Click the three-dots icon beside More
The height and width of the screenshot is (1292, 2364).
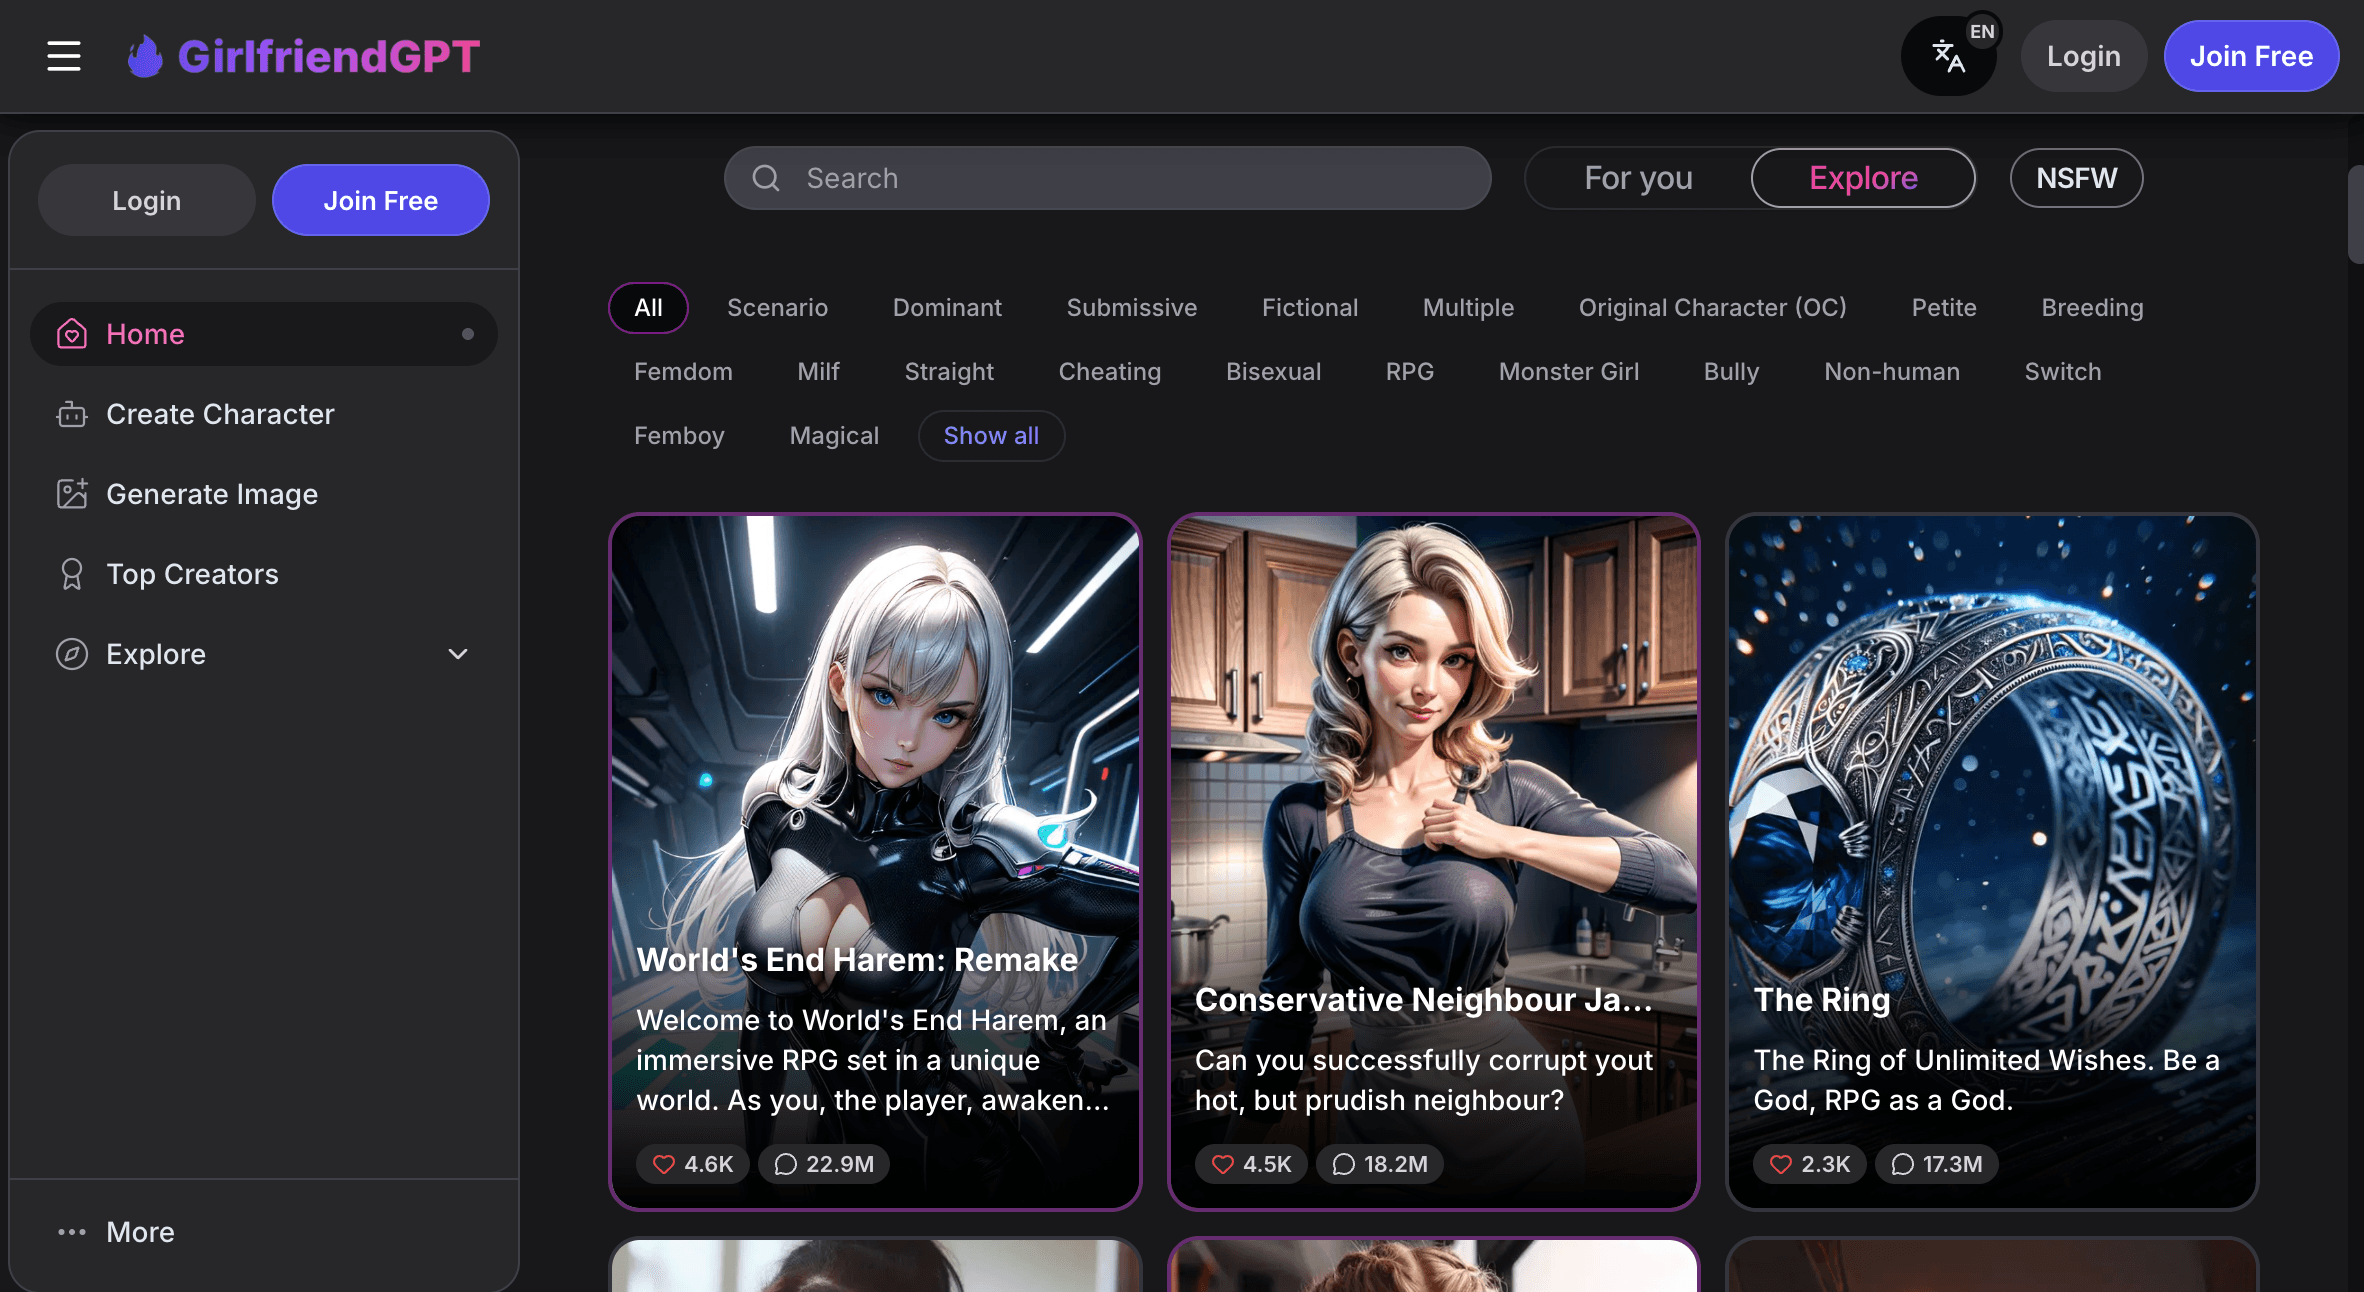[x=72, y=1232]
